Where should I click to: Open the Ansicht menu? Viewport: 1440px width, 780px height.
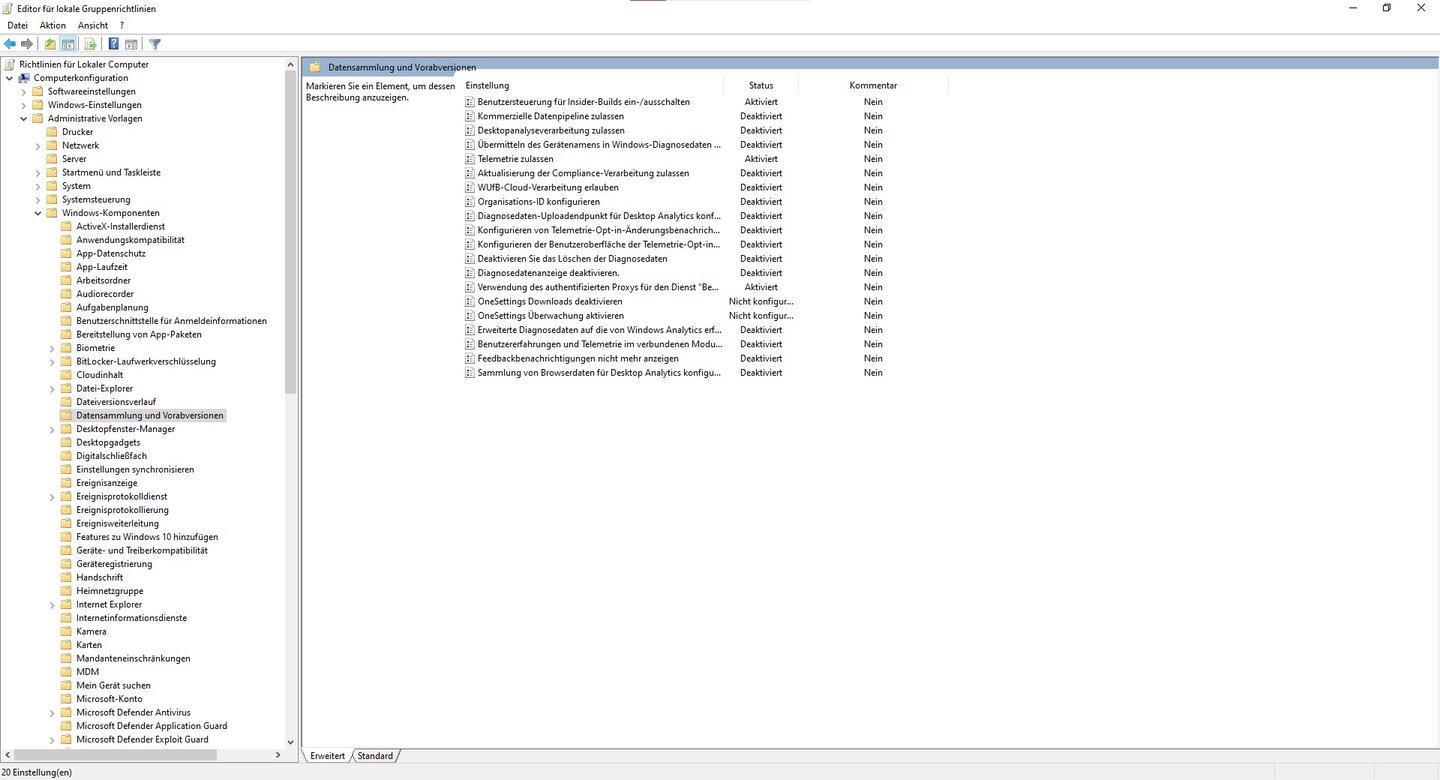92,25
